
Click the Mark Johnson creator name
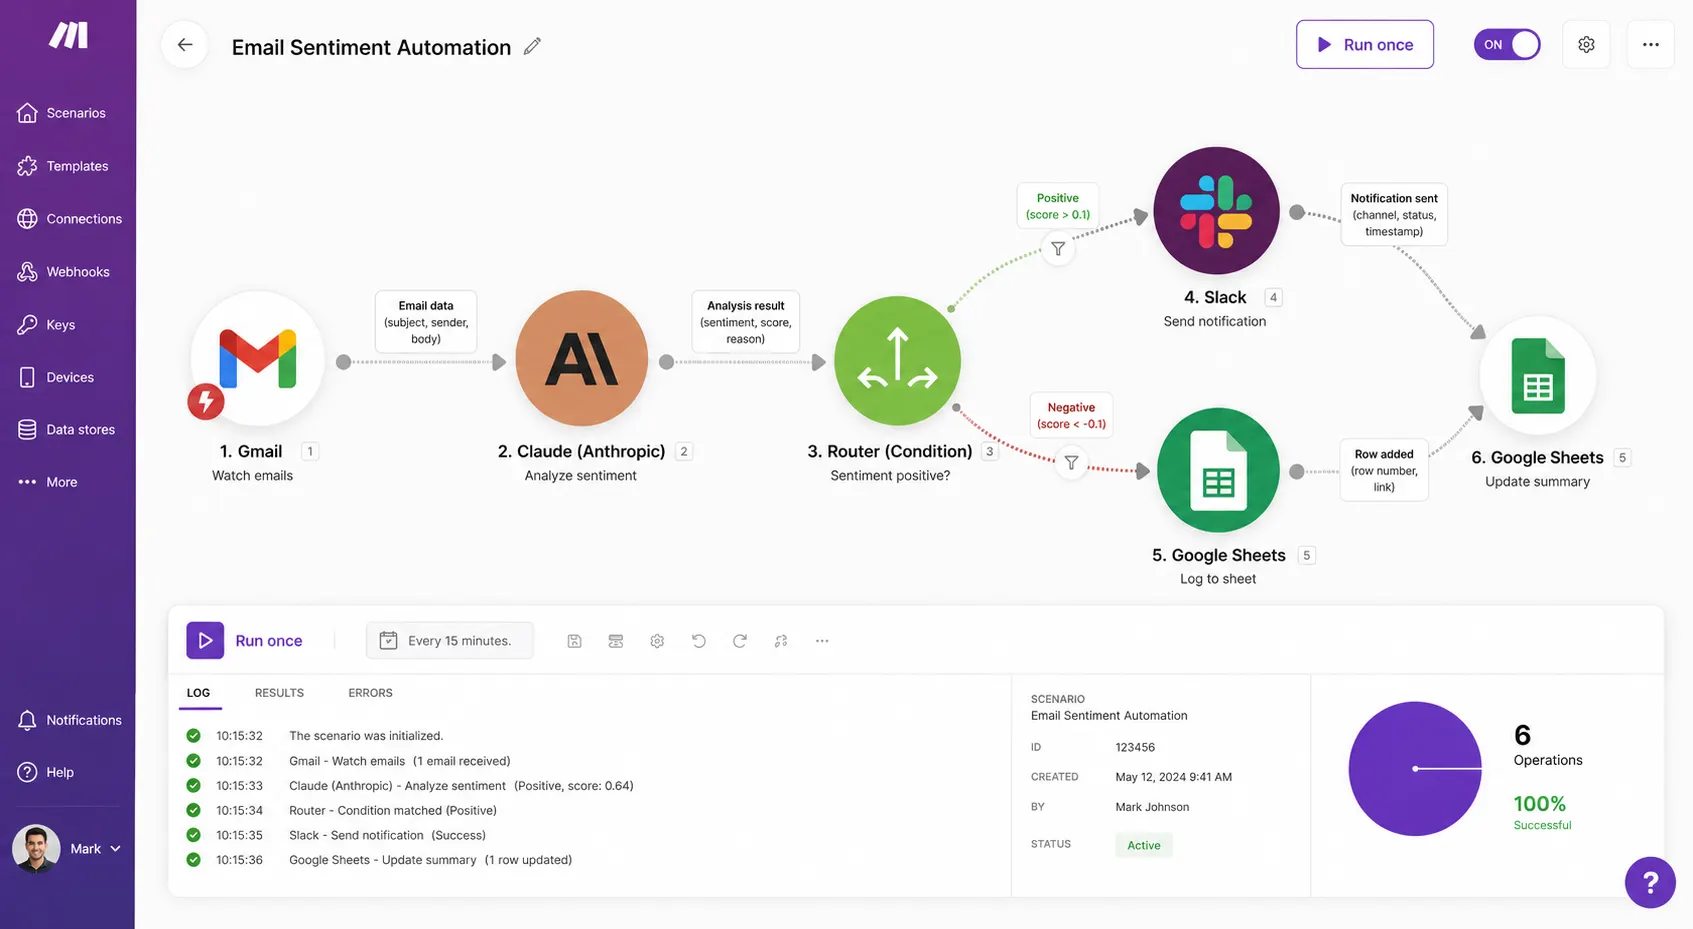point(1152,807)
